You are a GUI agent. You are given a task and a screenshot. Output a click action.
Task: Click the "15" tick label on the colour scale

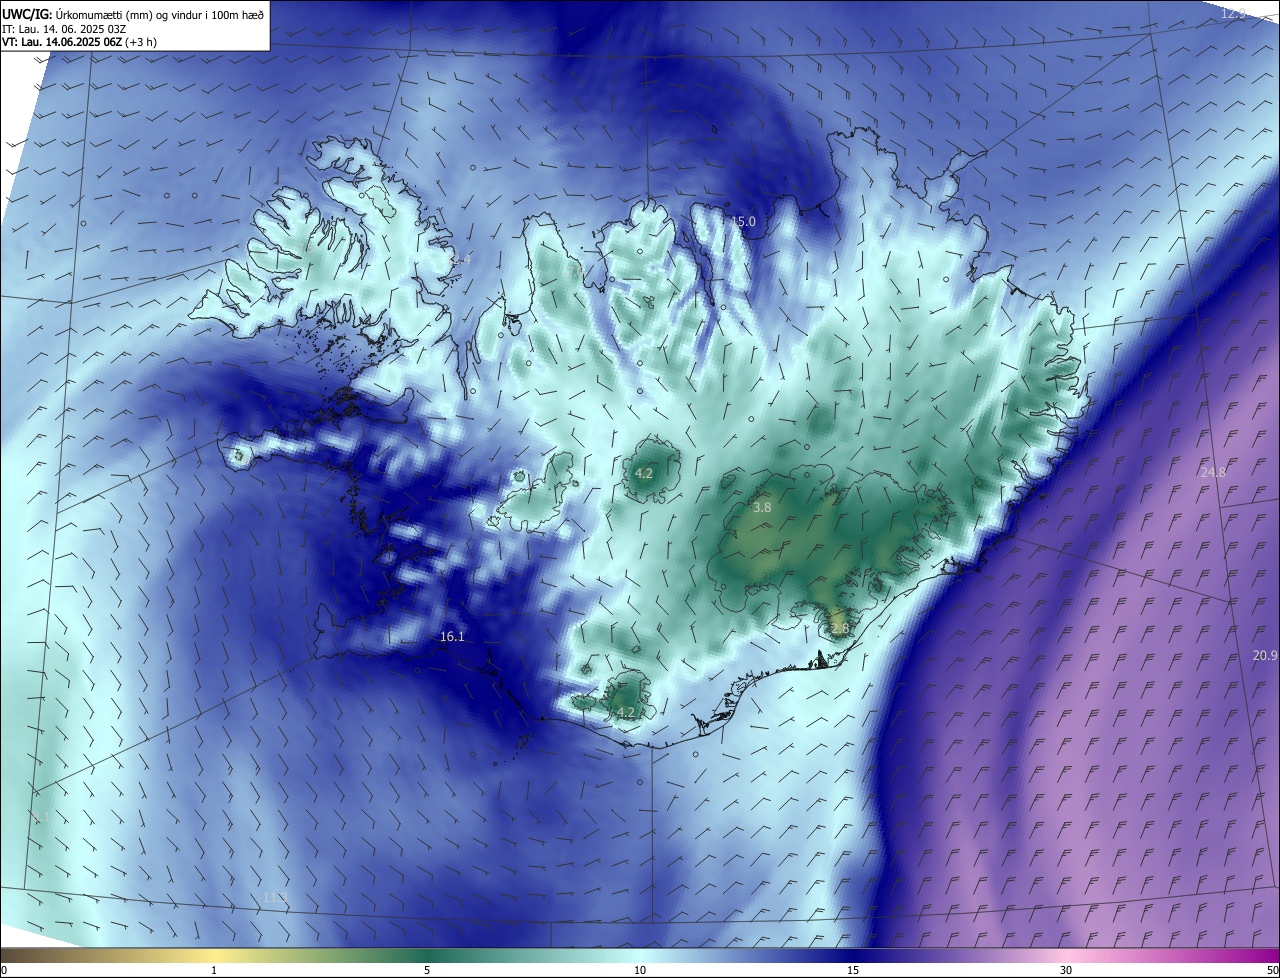[x=853, y=970]
